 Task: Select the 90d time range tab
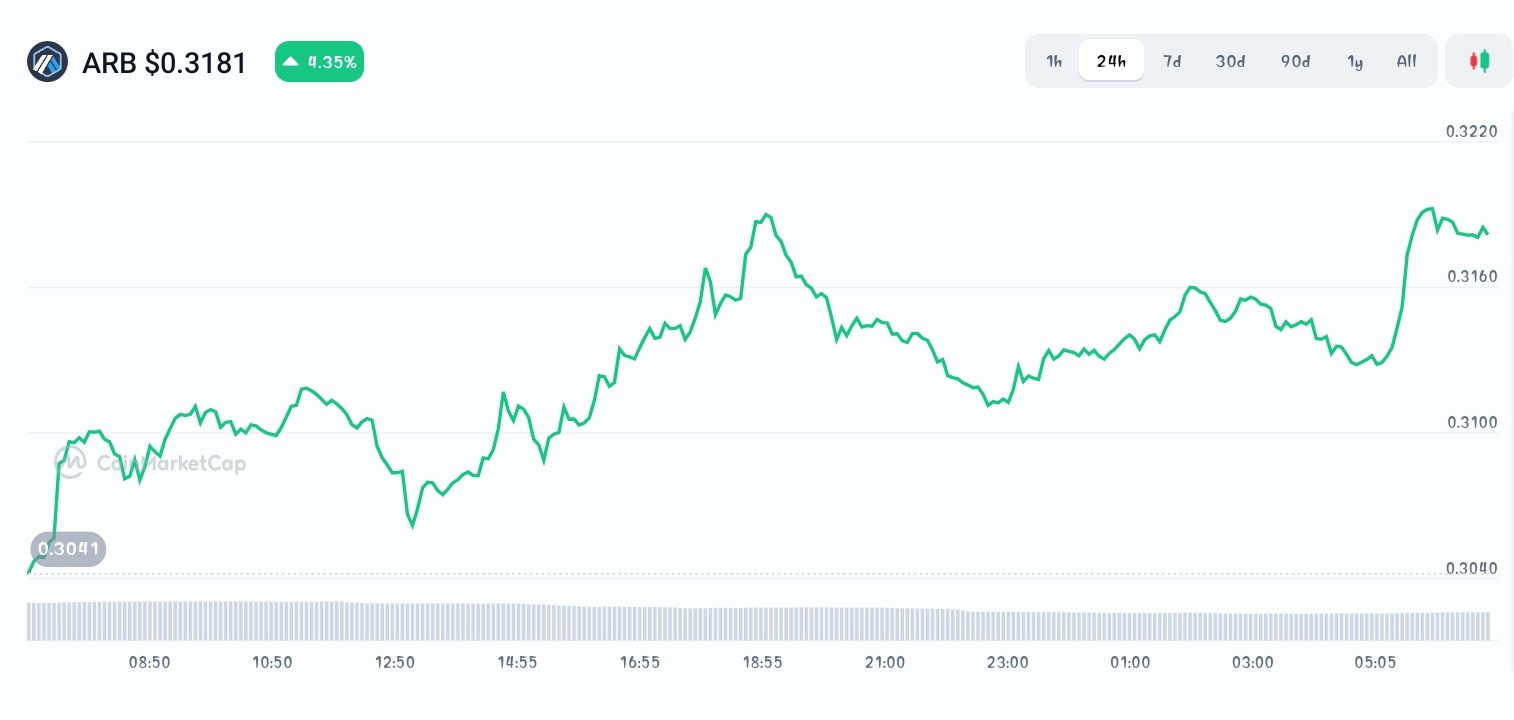(x=1295, y=61)
